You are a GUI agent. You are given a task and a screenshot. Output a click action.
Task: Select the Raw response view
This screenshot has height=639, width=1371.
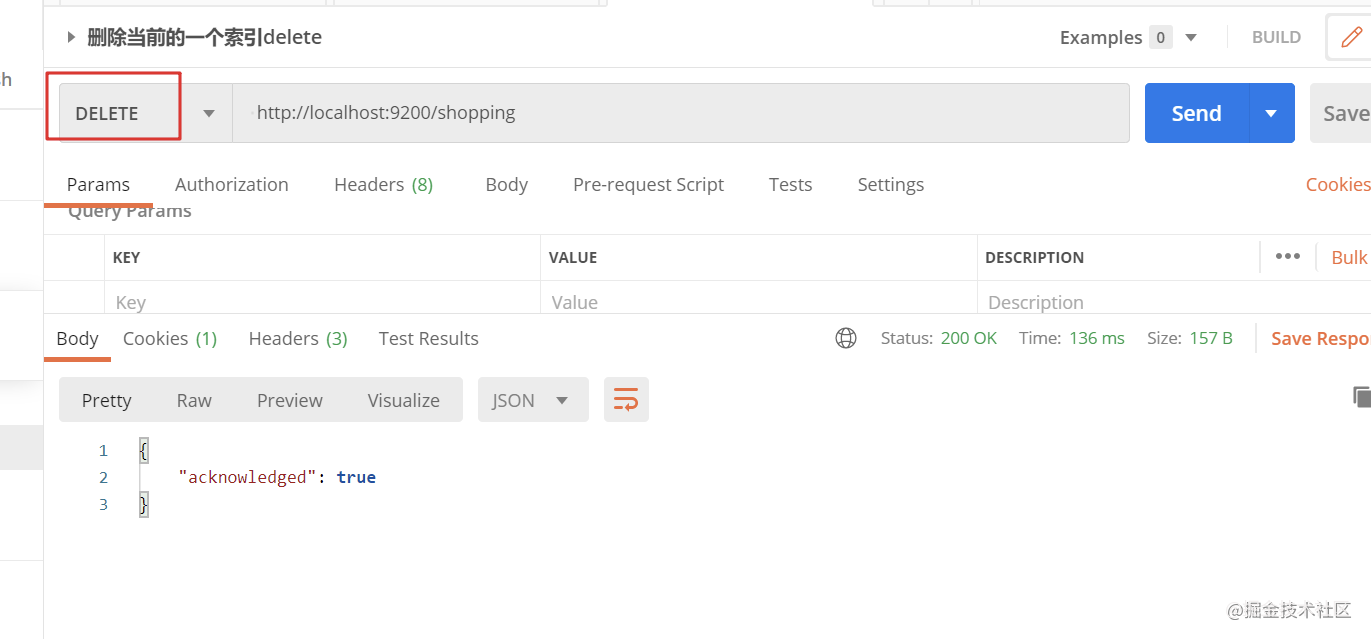pos(194,400)
